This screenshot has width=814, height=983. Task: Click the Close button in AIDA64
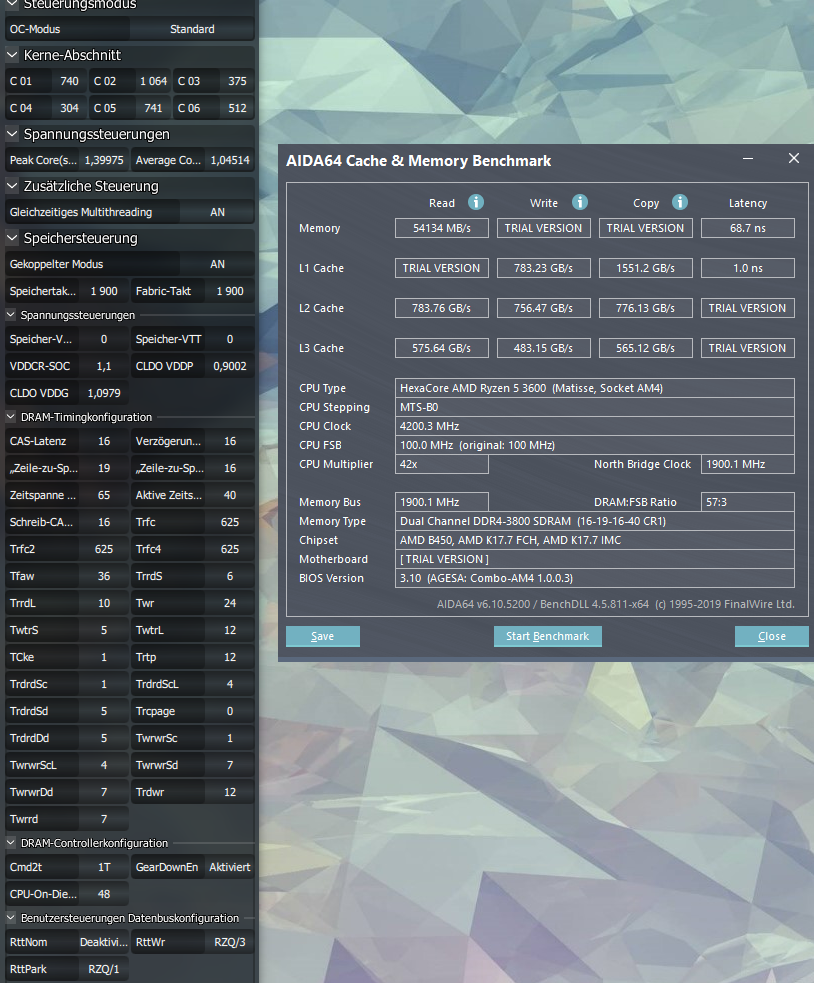point(771,636)
